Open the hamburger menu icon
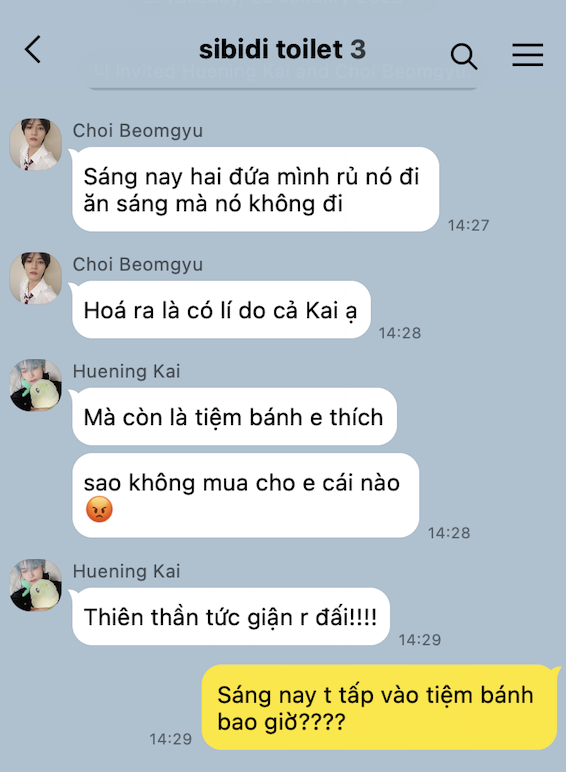 pos(528,54)
